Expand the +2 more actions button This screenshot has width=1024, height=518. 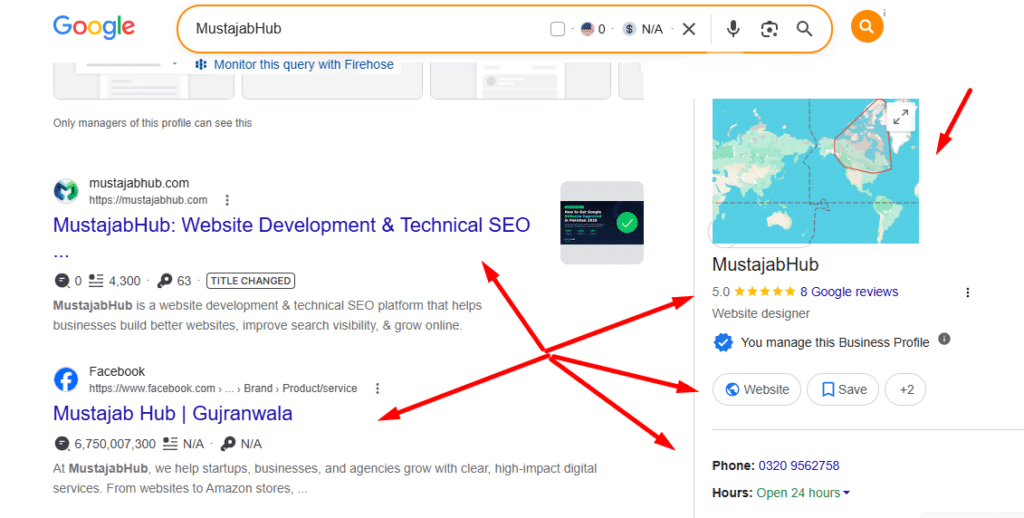(x=906, y=389)
